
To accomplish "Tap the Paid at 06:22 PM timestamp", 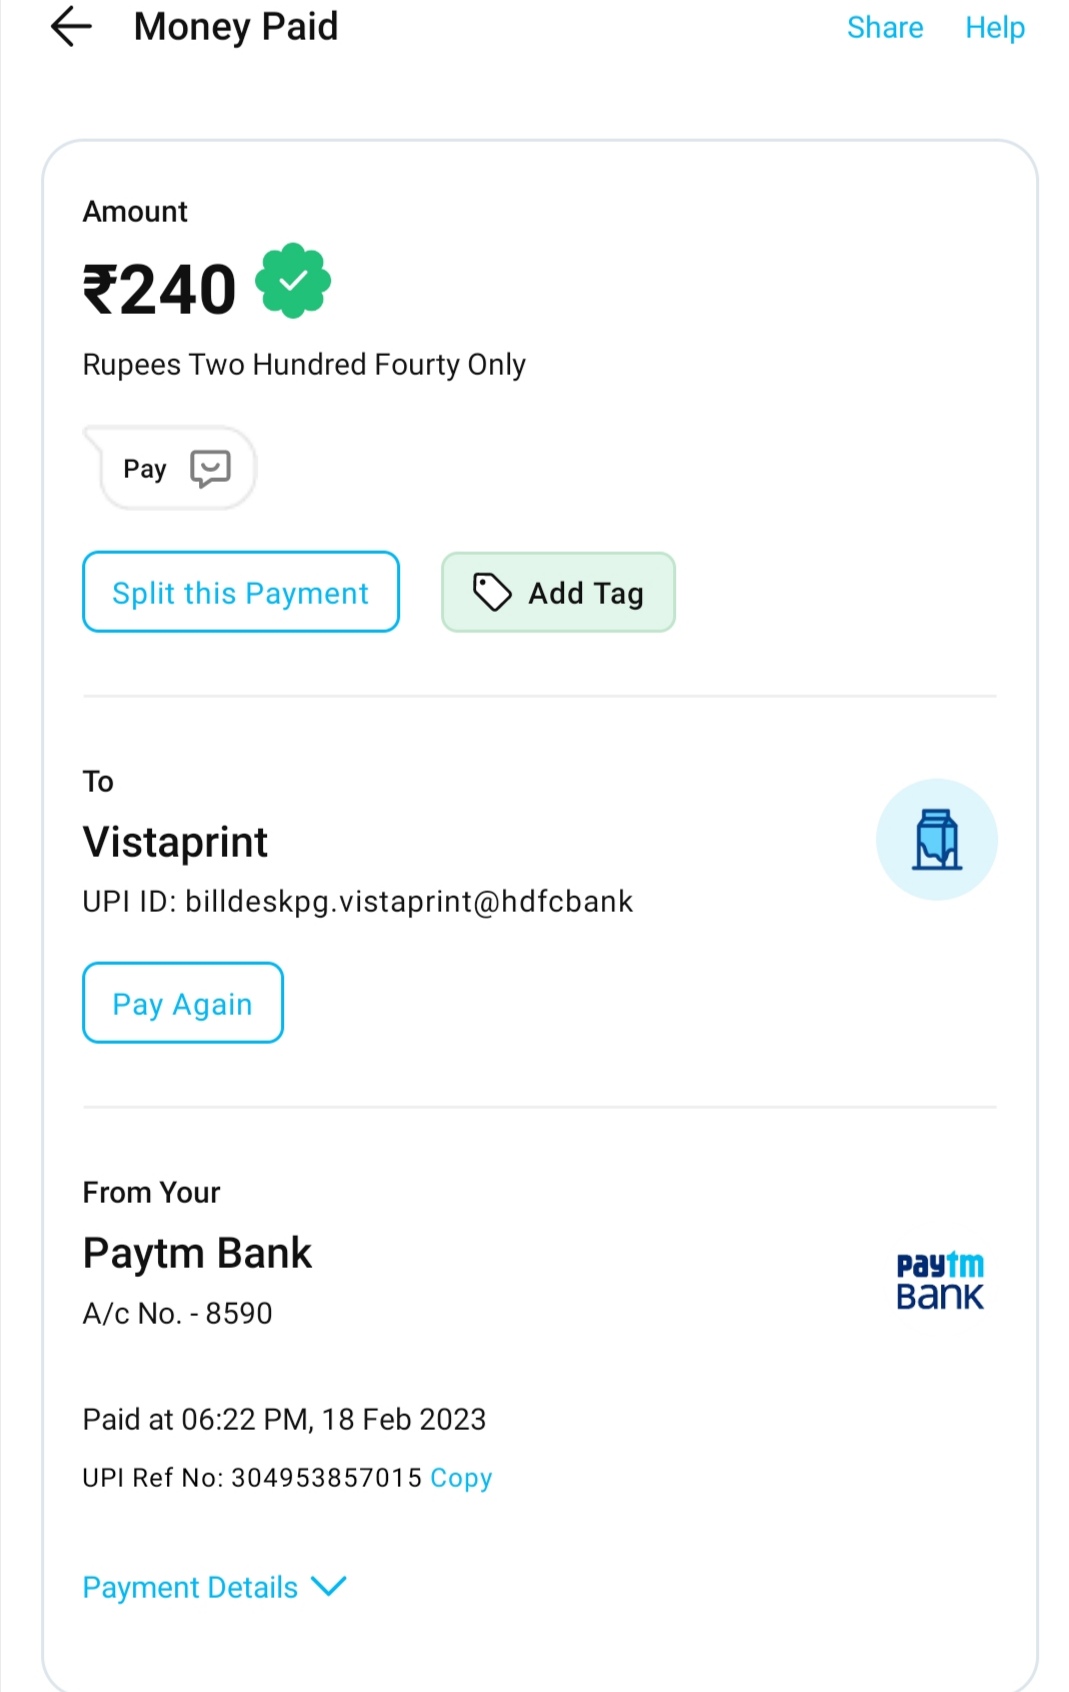I will coord(284,1419).
